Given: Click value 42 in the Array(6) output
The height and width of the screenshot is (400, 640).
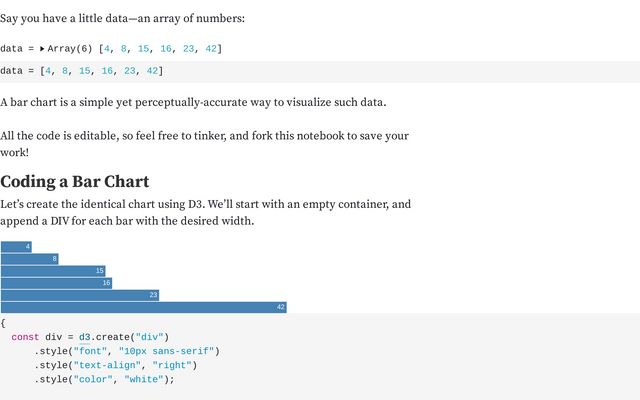Looking at the screenshot, I should pos(211,49).
